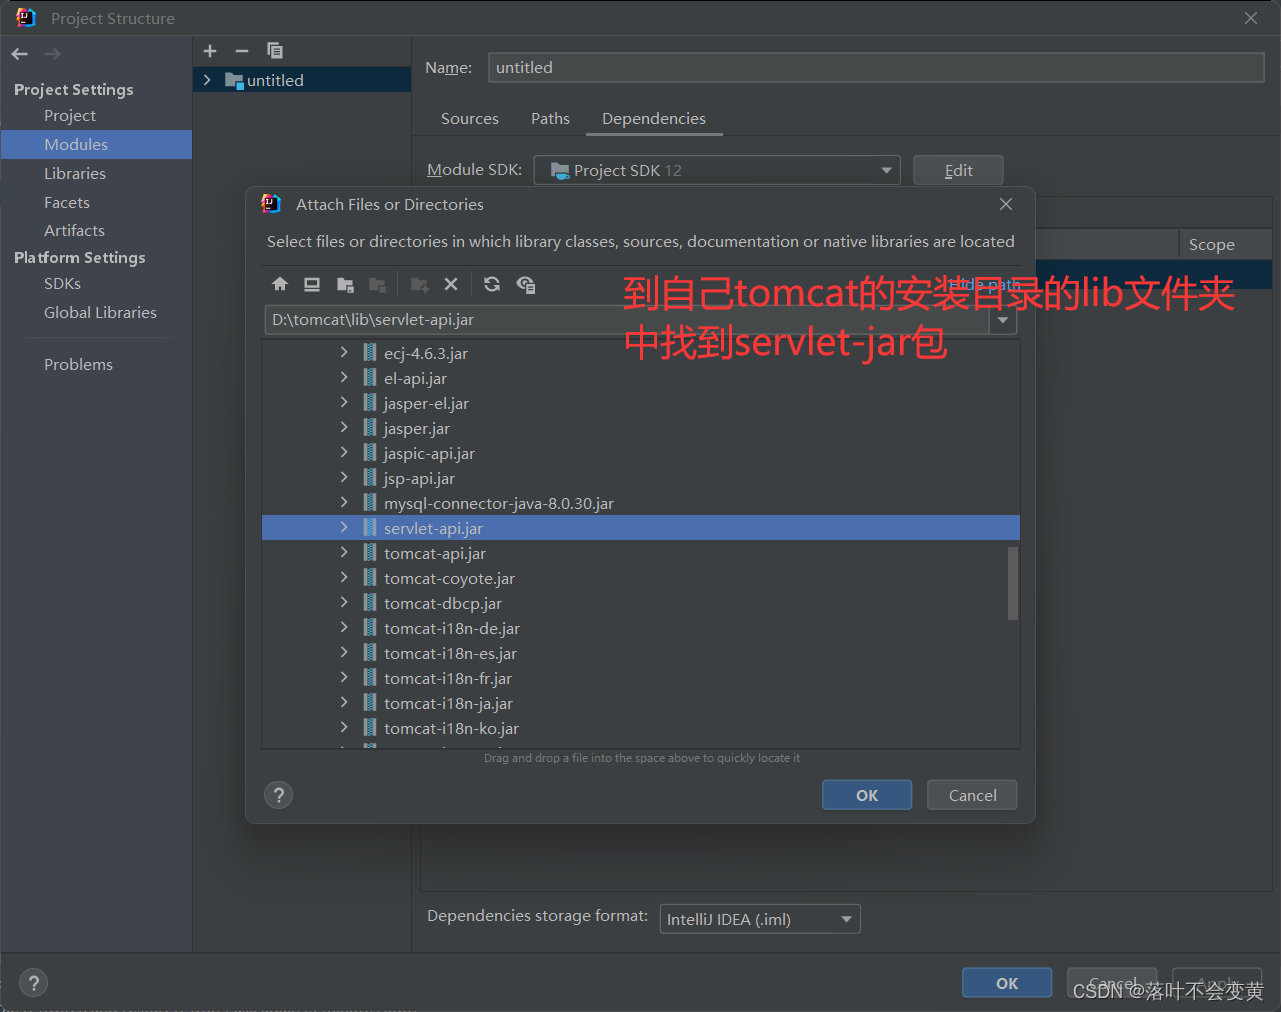Viewport: 1281px width, 1012px height.
Task: Click OK in the Project Structure window
Action: coord(1007,983)
